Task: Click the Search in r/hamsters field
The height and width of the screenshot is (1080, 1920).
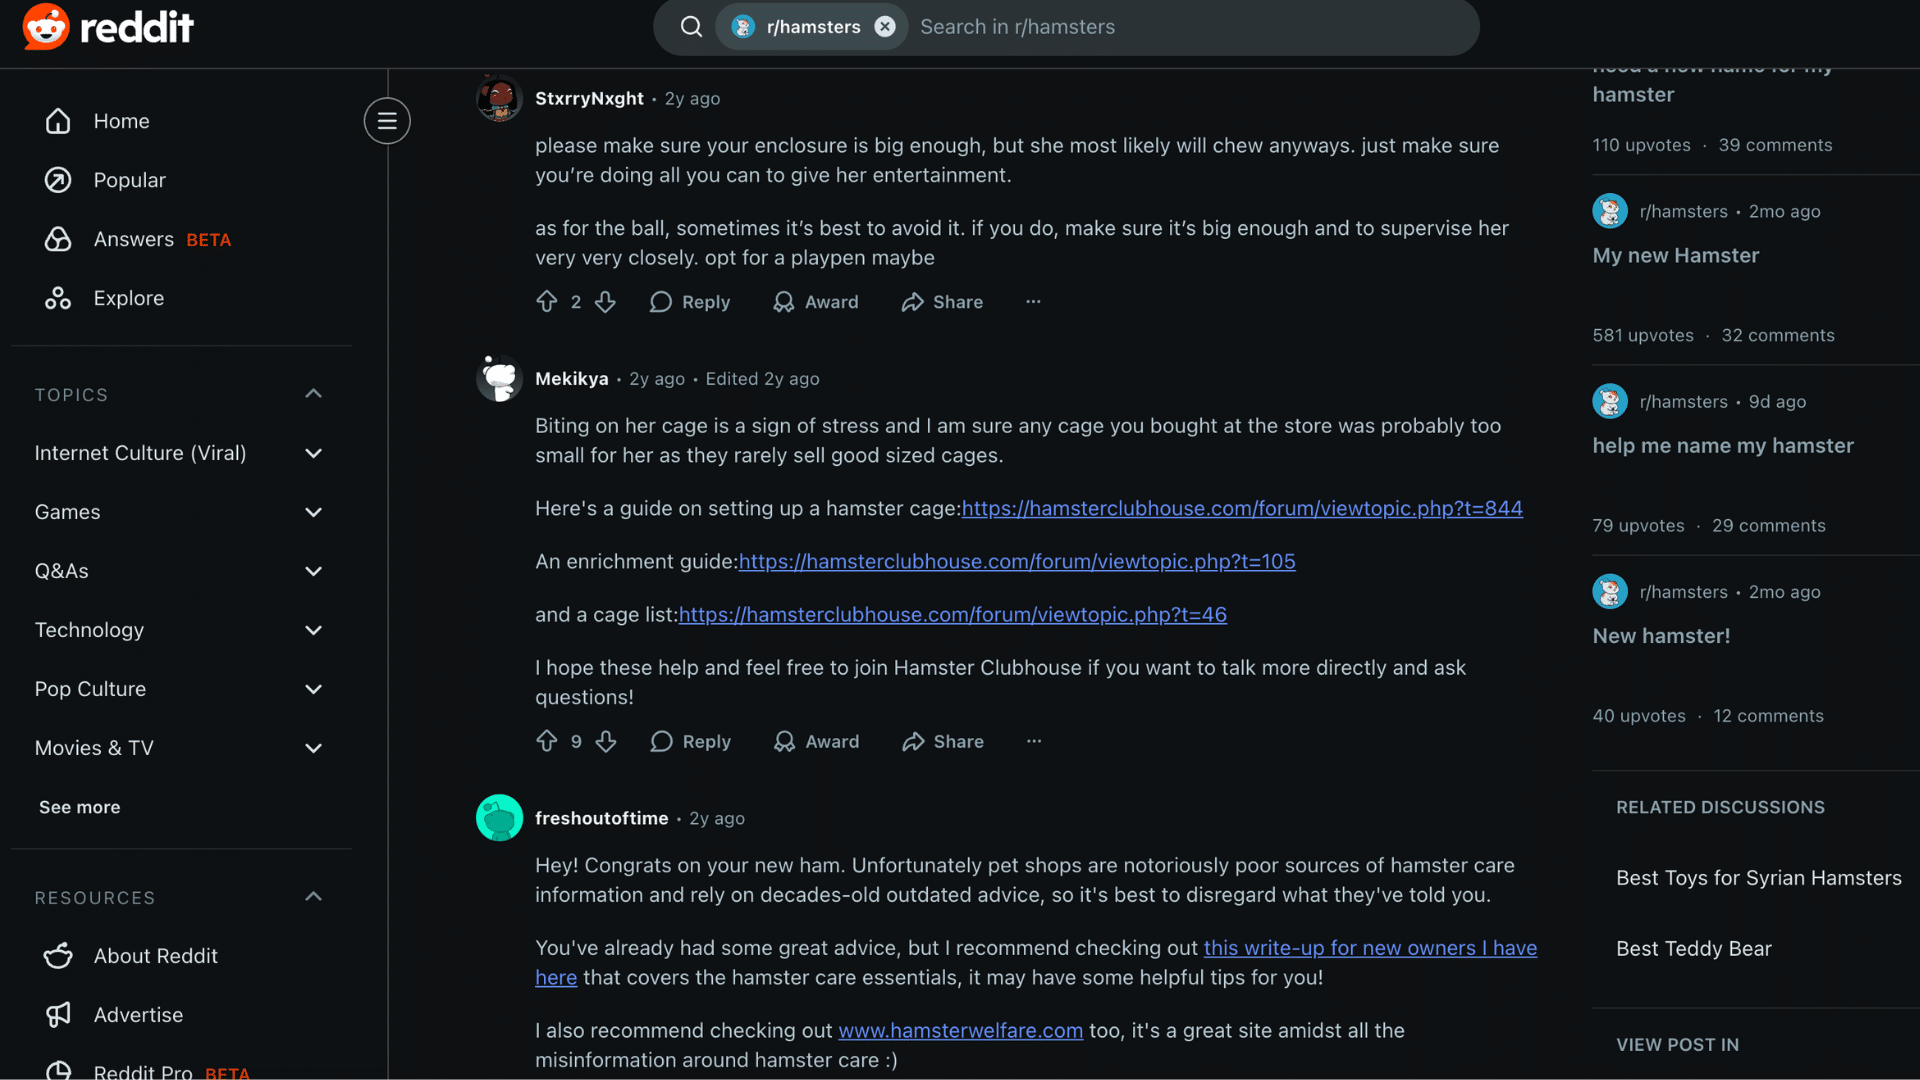Action: (x=1190, y=27)
